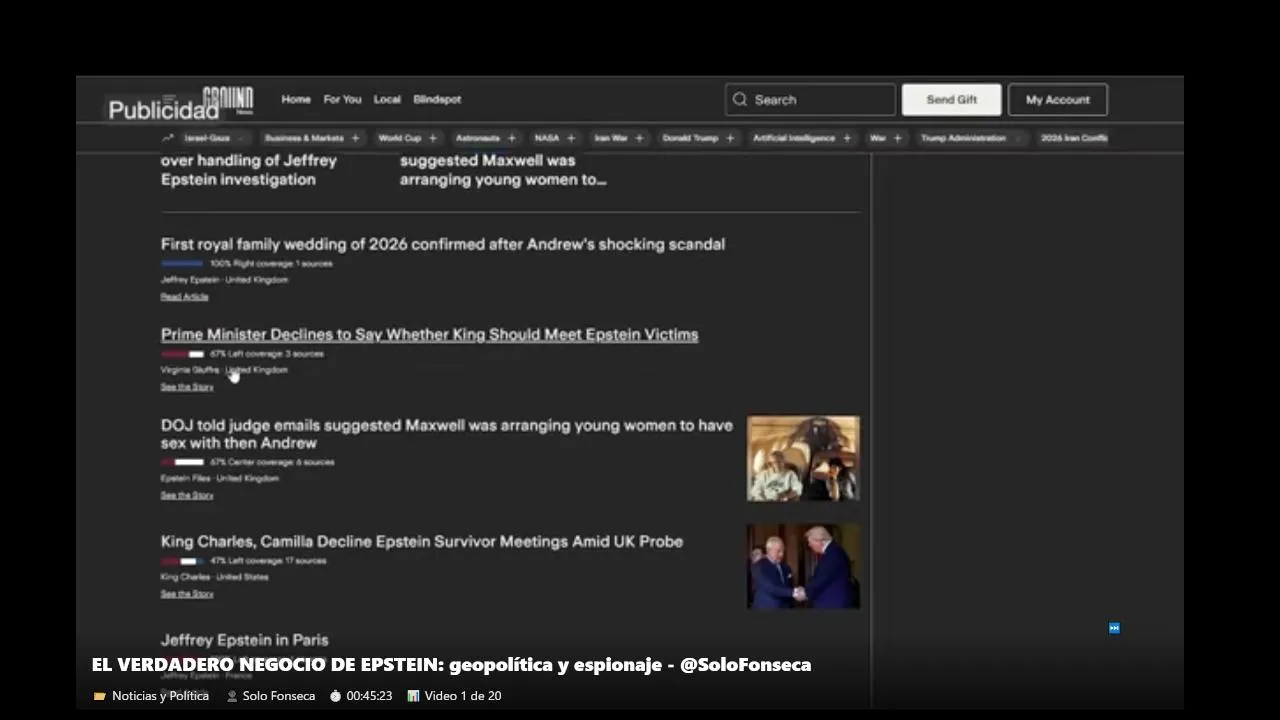Open My Account
Image resolution: width=1280 pixels, height=720 pixels.
point(1058,99)
